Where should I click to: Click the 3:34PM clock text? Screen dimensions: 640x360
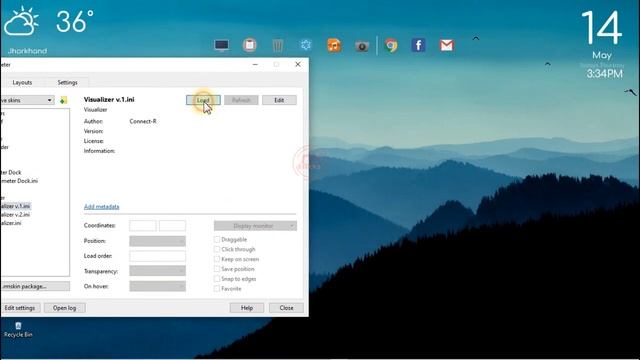point(604,74)
